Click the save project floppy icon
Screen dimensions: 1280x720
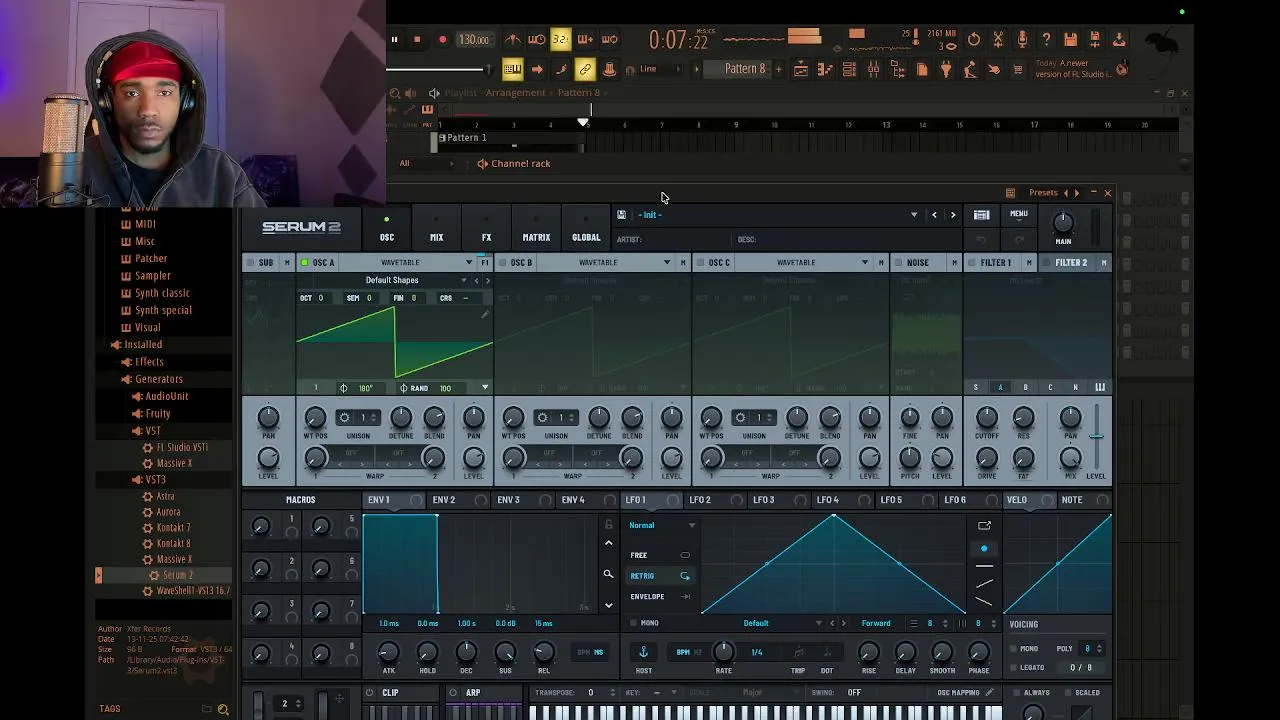coord(1070,40)
